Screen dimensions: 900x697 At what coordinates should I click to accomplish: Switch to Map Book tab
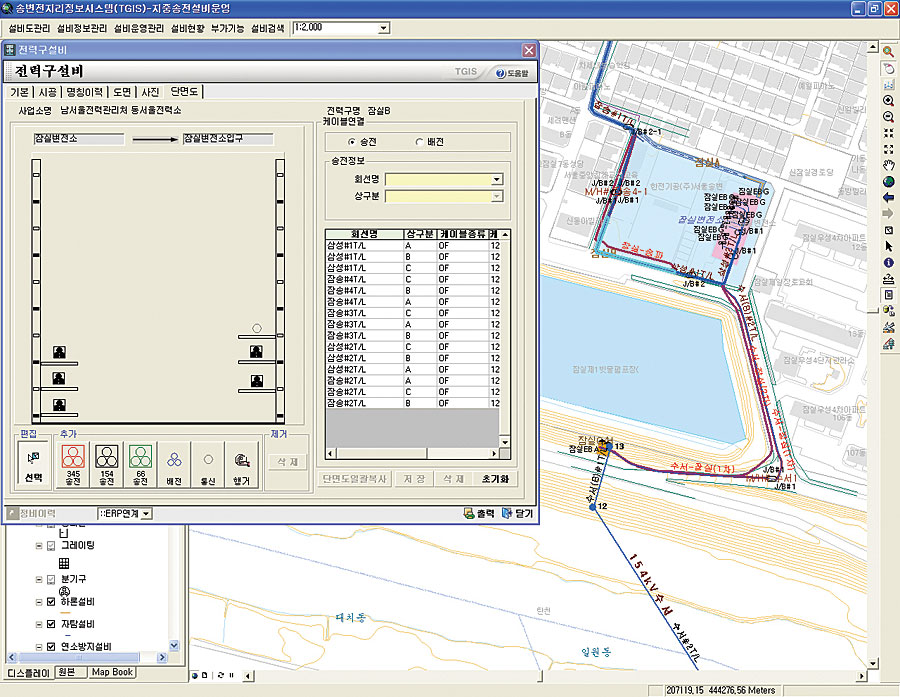[x=112, y=672]
